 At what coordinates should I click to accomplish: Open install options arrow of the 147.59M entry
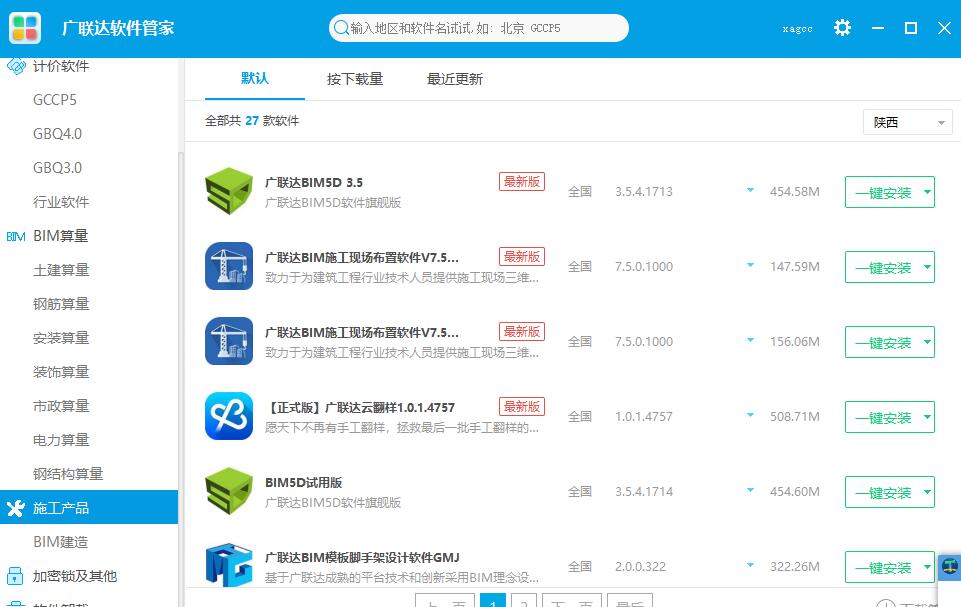coord(927,267)
